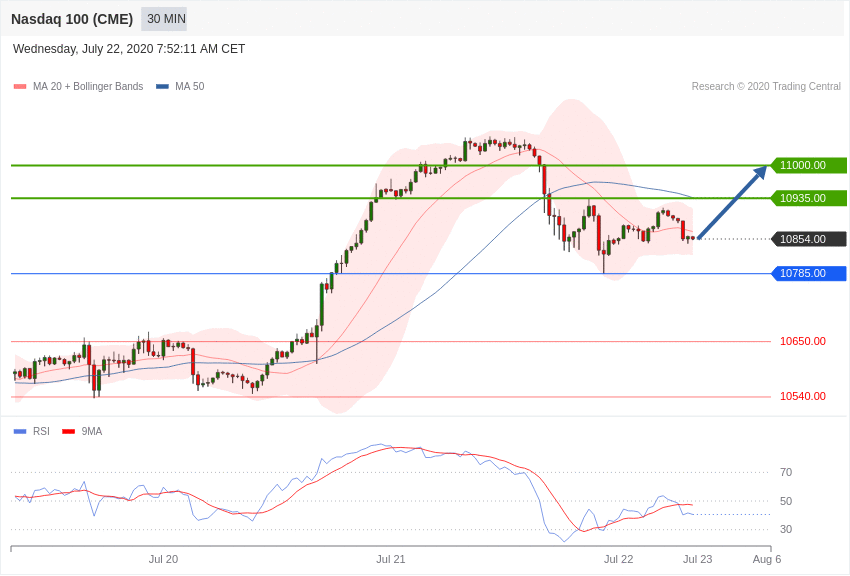Click the 30 MIN timeframe badge
850x576 pixels.
click(x=164, y=19)
